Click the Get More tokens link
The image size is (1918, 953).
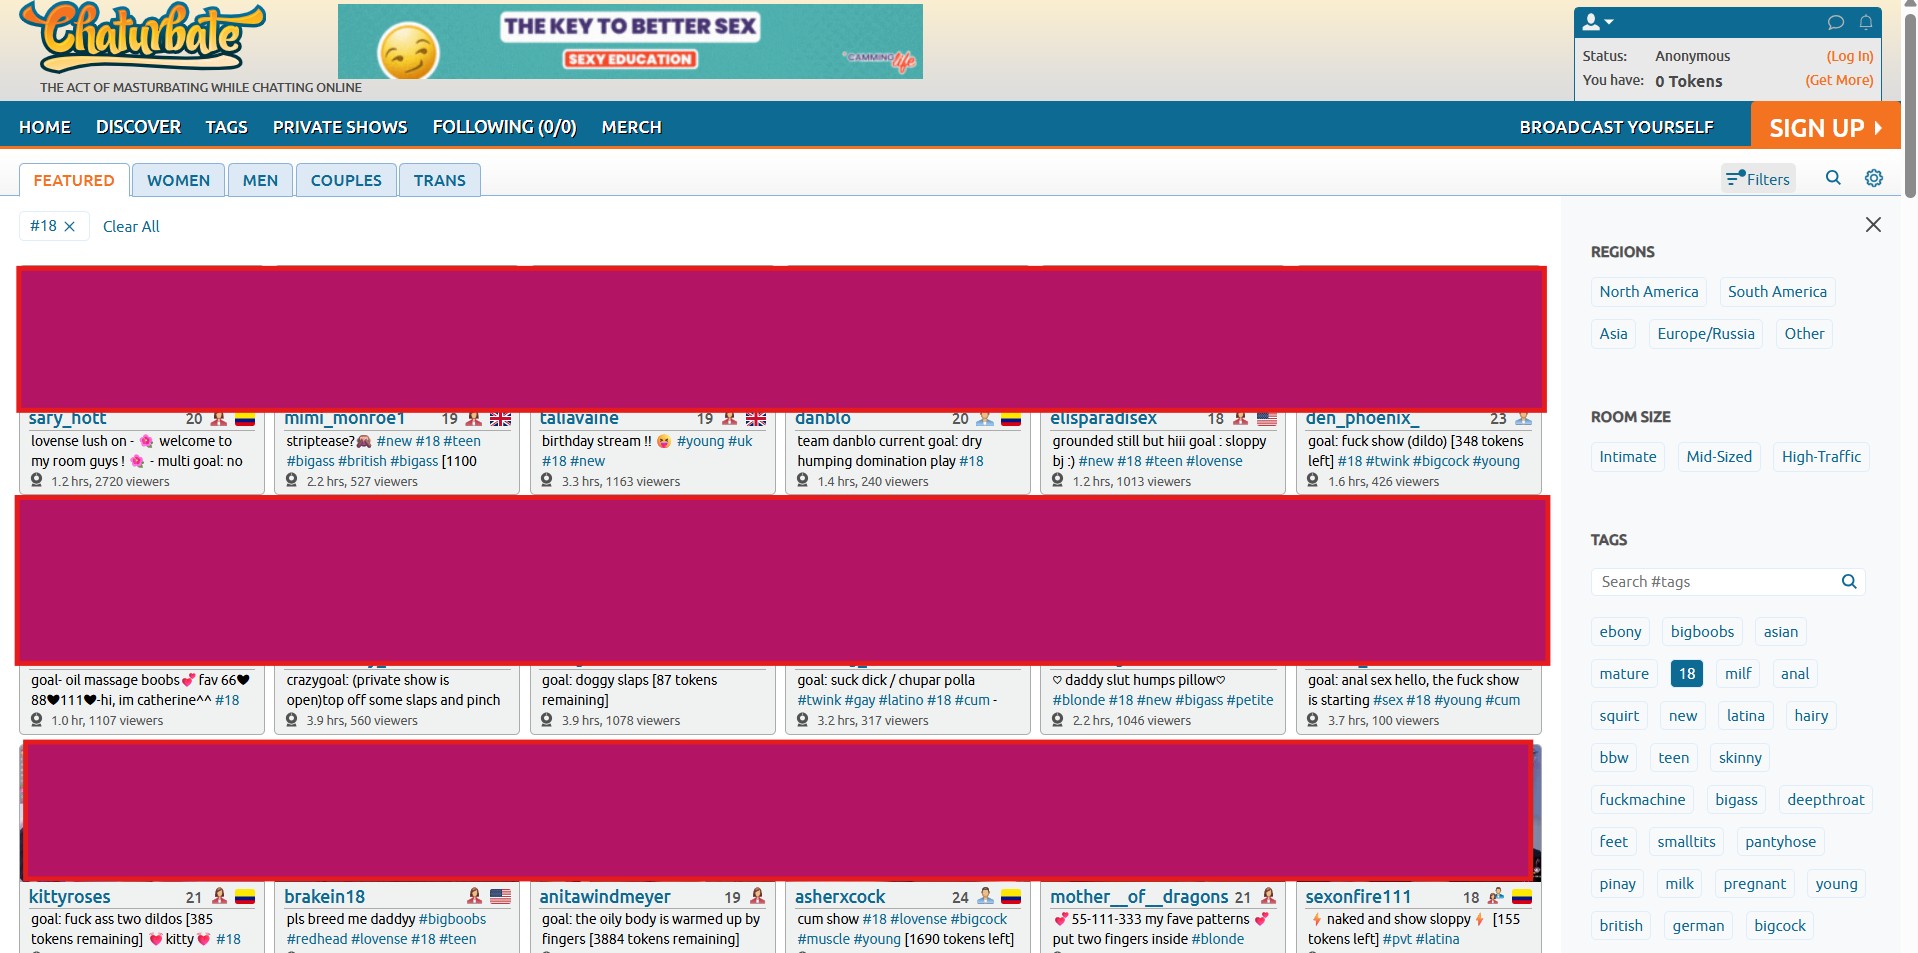1838,80
